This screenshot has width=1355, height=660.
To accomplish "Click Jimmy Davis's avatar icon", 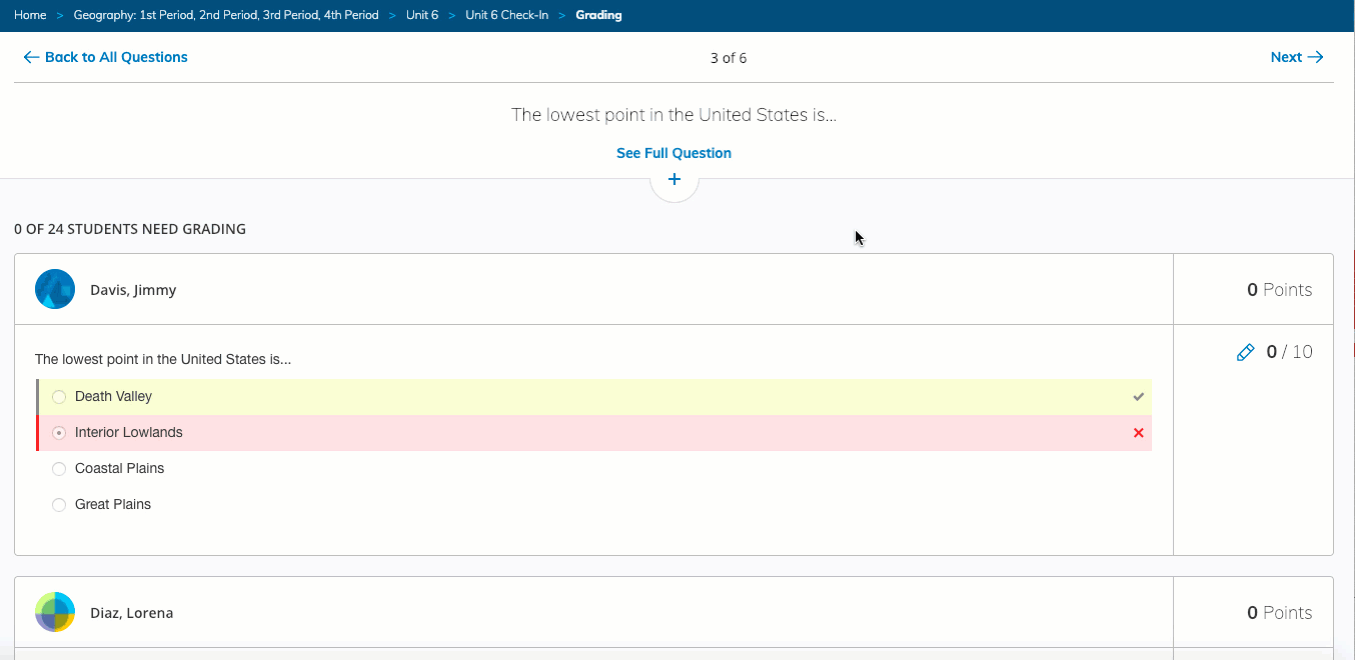I will [55, 289].
